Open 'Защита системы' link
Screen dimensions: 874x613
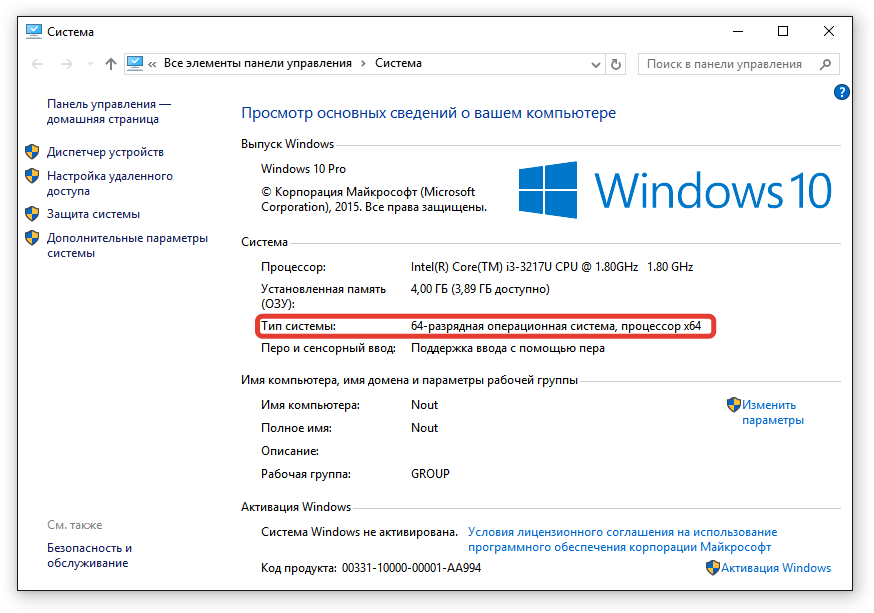tap(93, 214)
